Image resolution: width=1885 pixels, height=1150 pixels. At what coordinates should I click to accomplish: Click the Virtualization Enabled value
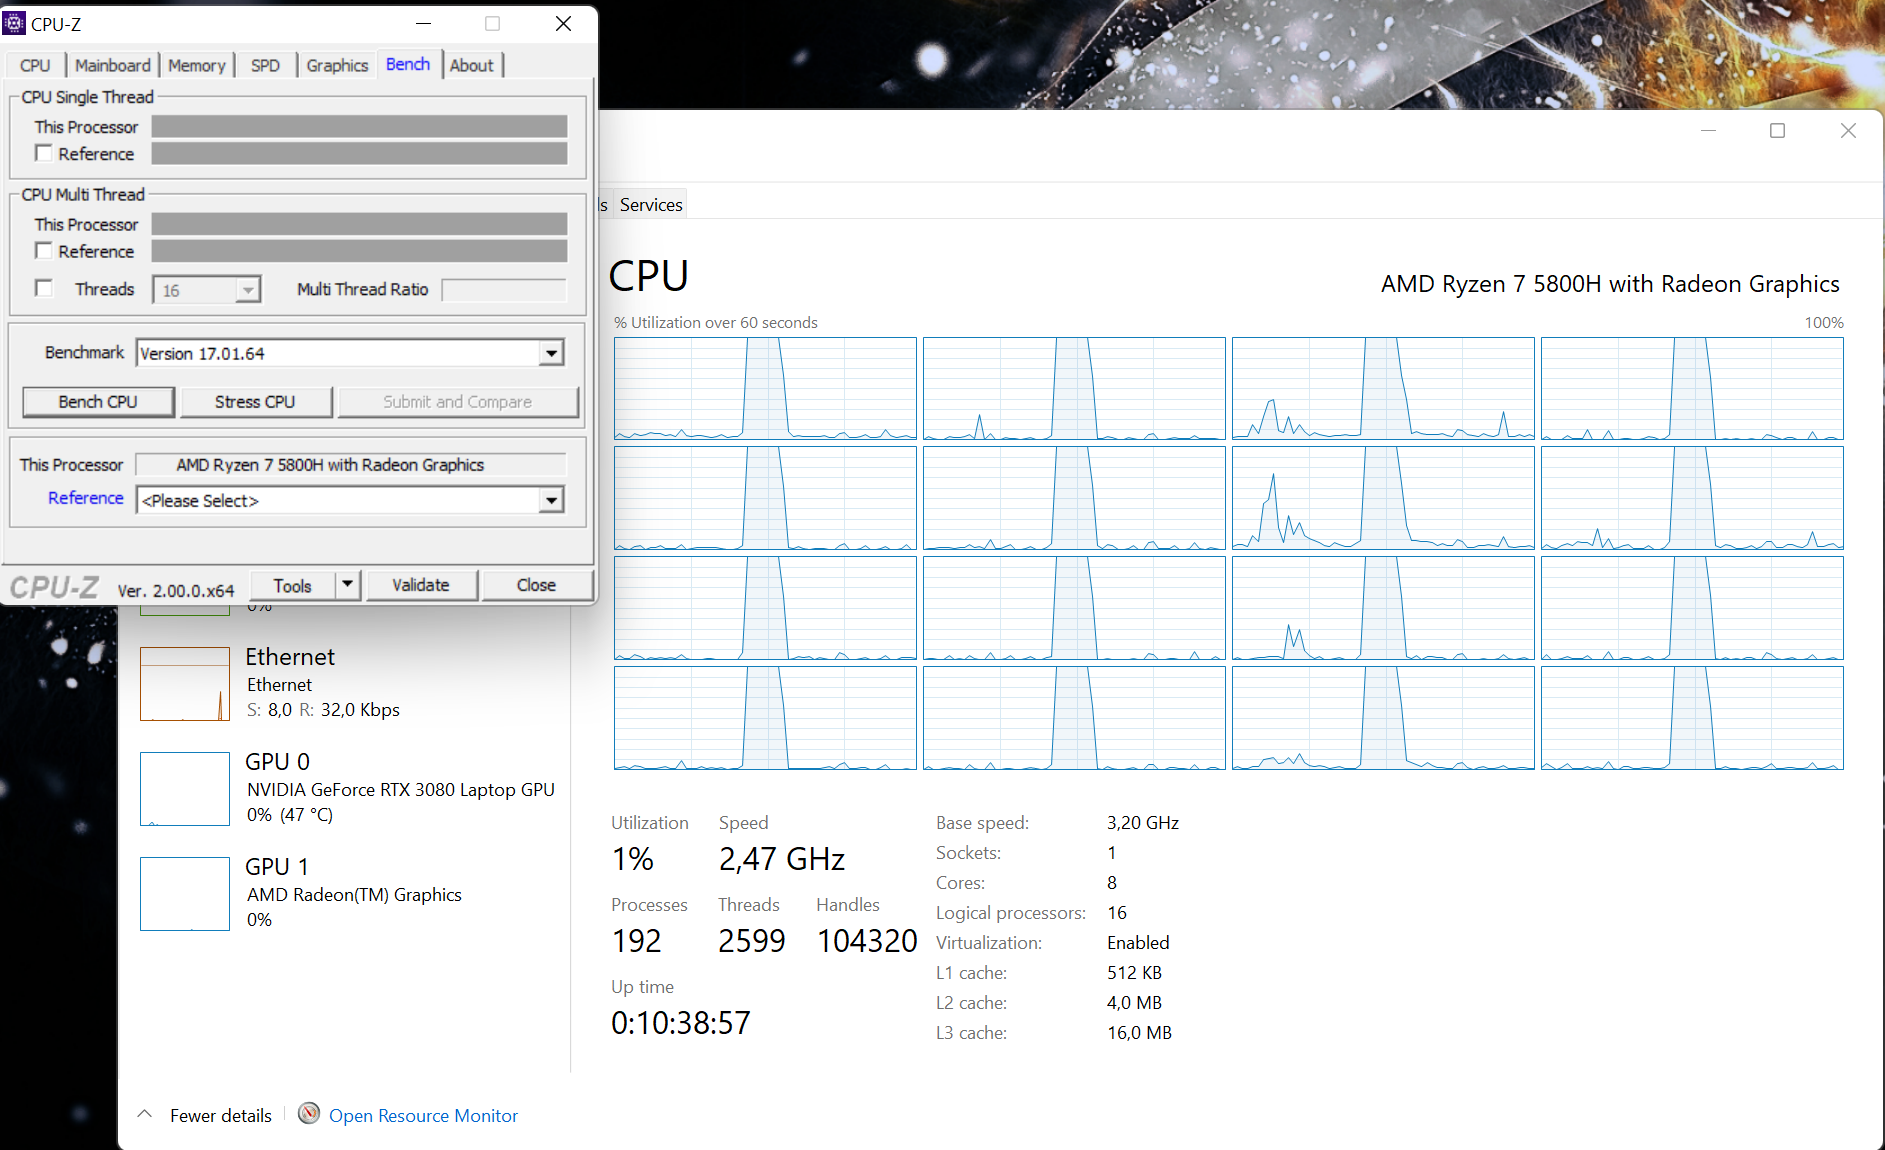(1138, 943)
